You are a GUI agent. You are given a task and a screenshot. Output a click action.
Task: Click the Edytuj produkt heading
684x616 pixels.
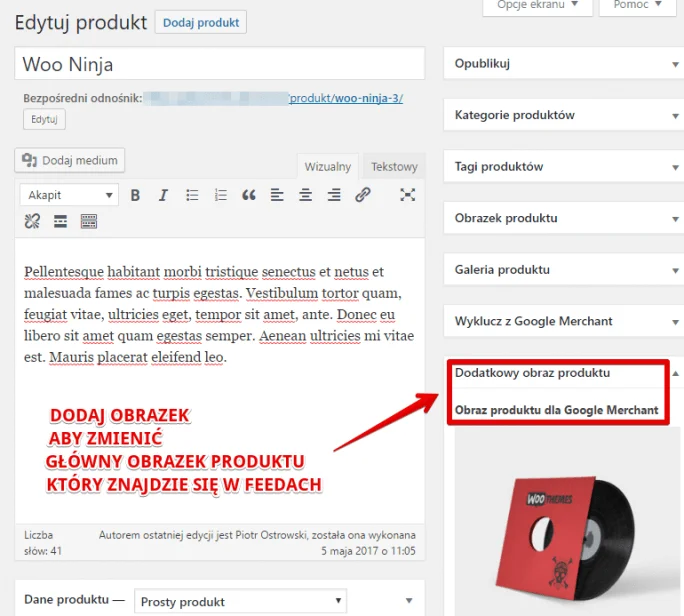[x=81, y=22]
